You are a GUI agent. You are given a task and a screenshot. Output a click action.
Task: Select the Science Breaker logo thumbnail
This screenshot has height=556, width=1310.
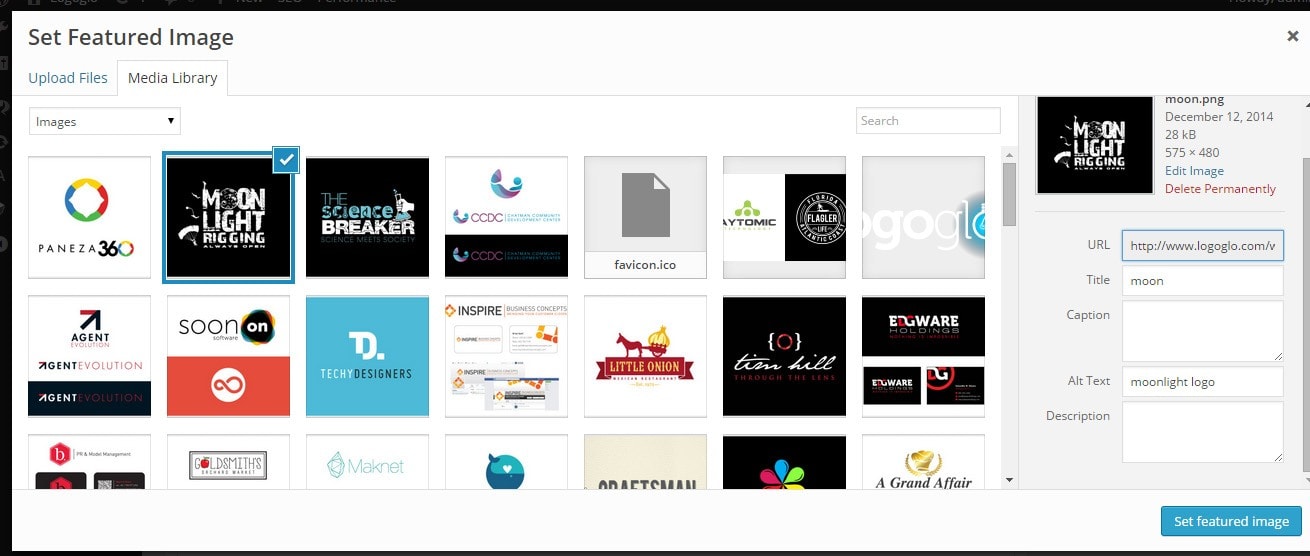(367, 217)
